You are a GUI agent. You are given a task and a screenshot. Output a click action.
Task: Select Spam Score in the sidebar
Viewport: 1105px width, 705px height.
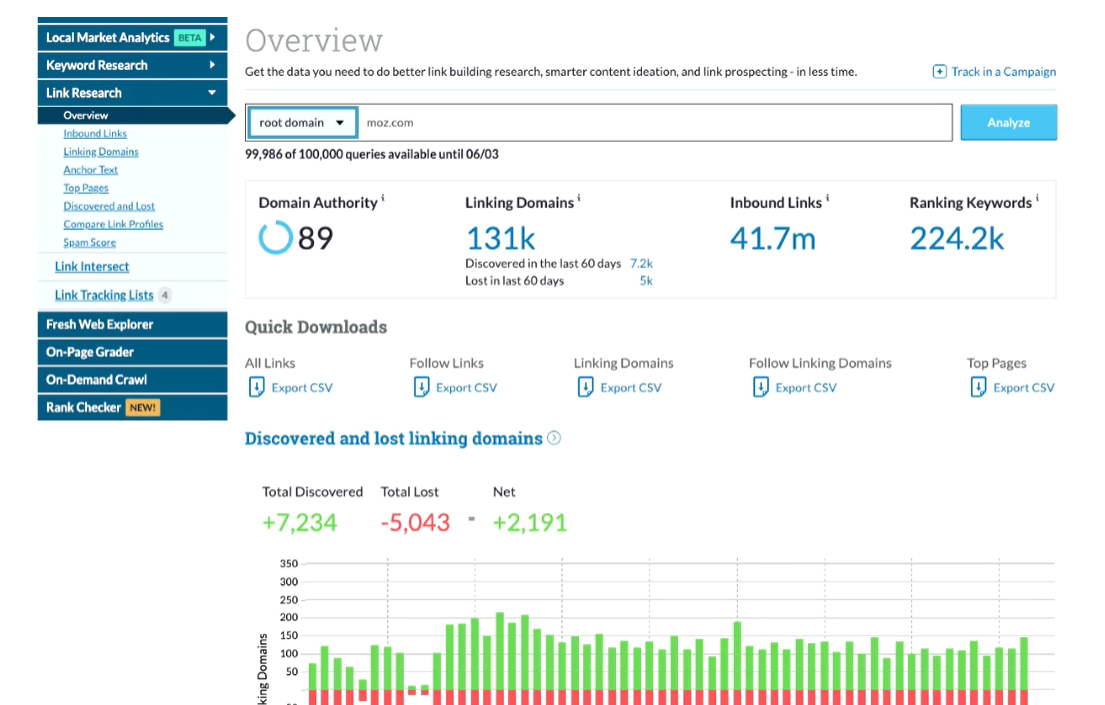pos(89,243)
